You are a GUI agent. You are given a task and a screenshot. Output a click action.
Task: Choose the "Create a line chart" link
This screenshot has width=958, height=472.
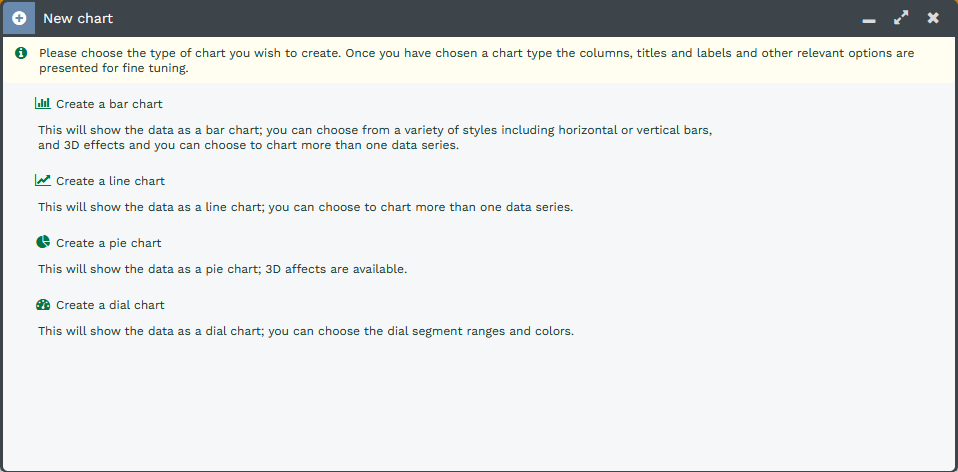tap(110, 181)
